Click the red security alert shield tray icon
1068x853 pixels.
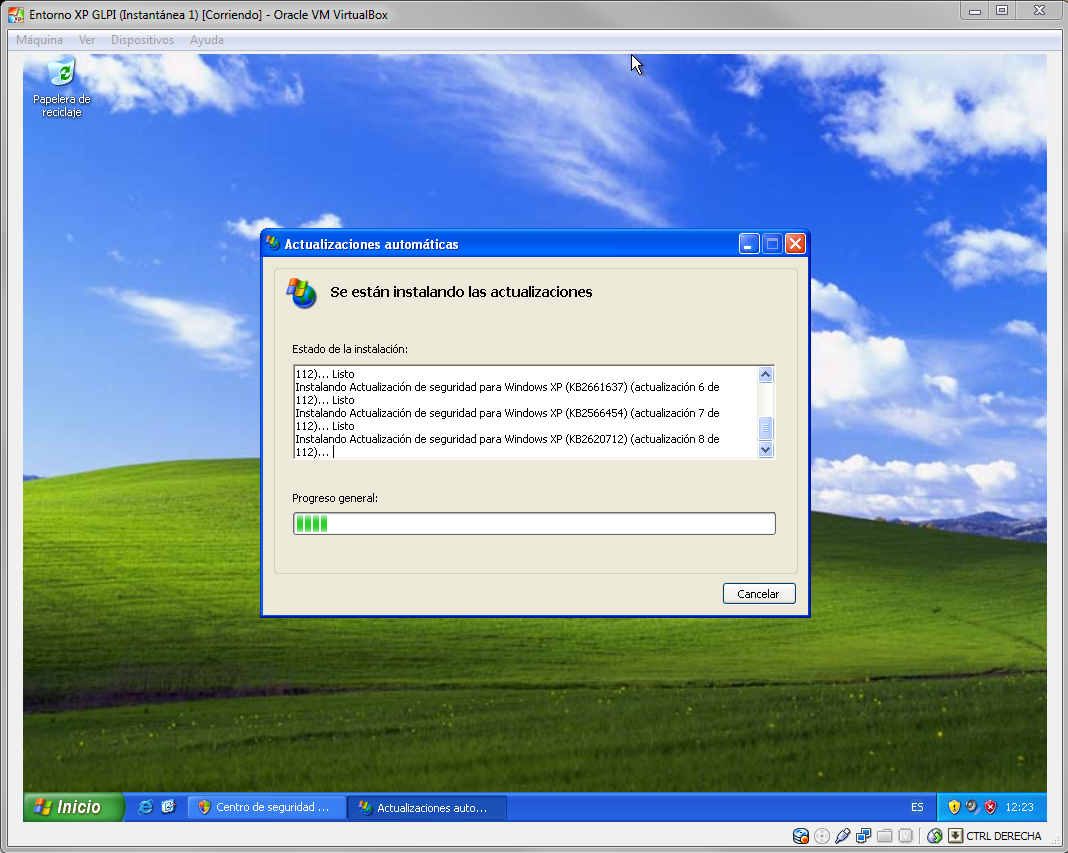coord(991,807)
